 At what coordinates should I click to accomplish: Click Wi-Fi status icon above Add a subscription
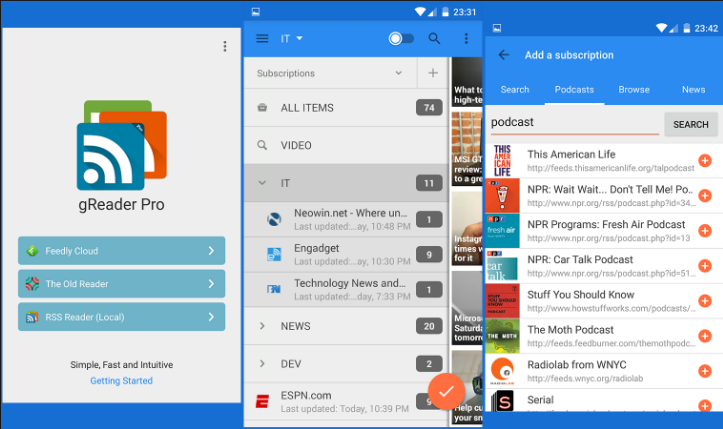662,28
